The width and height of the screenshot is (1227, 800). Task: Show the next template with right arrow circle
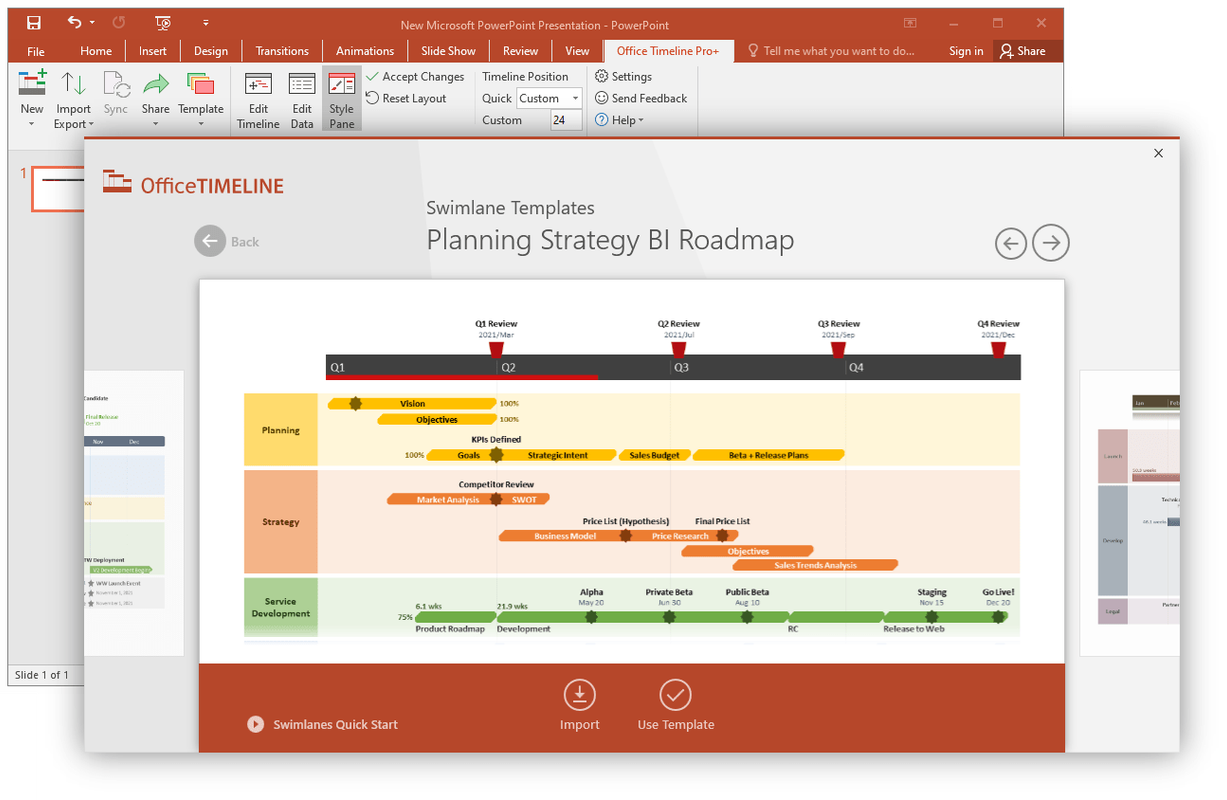click(x=1051, y=242)
